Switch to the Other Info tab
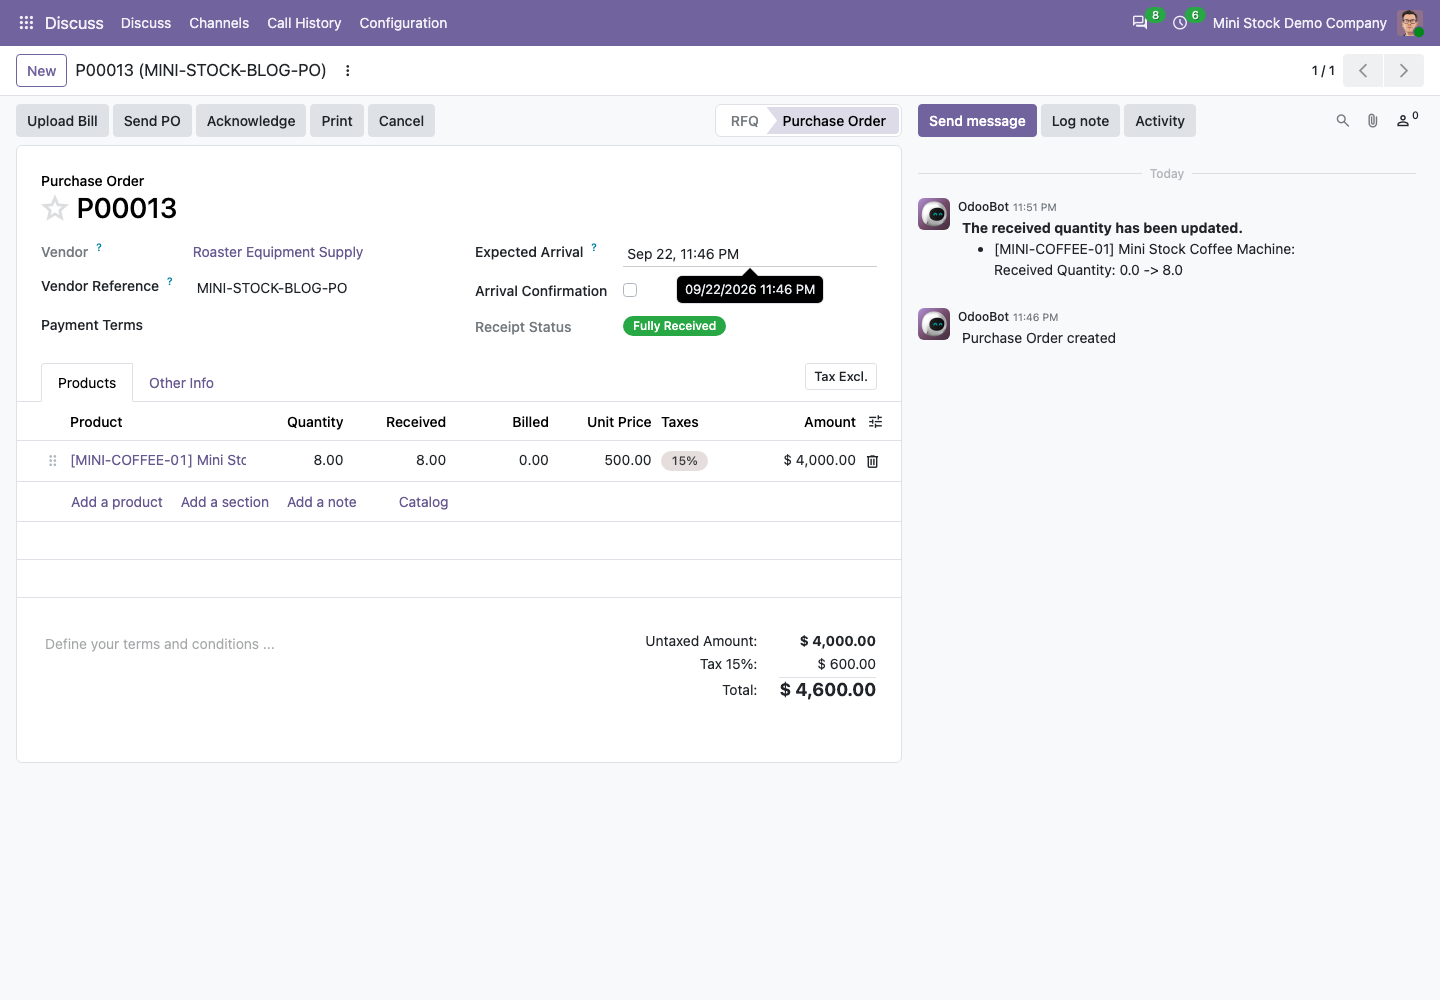This screenshot has width=1440, height=1000. tap(181, 383)
